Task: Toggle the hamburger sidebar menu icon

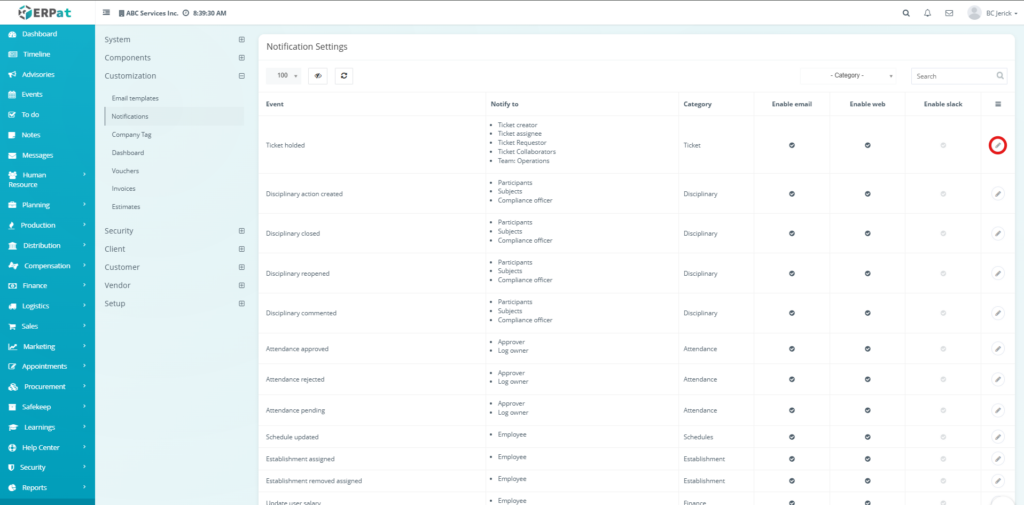Action: (x=107, y=13)
